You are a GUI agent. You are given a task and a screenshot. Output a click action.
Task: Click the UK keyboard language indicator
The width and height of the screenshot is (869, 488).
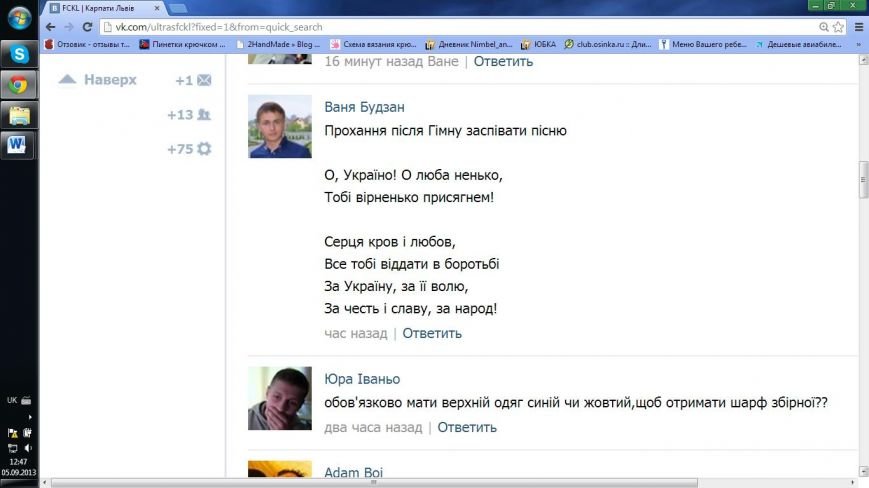point(12,400)
